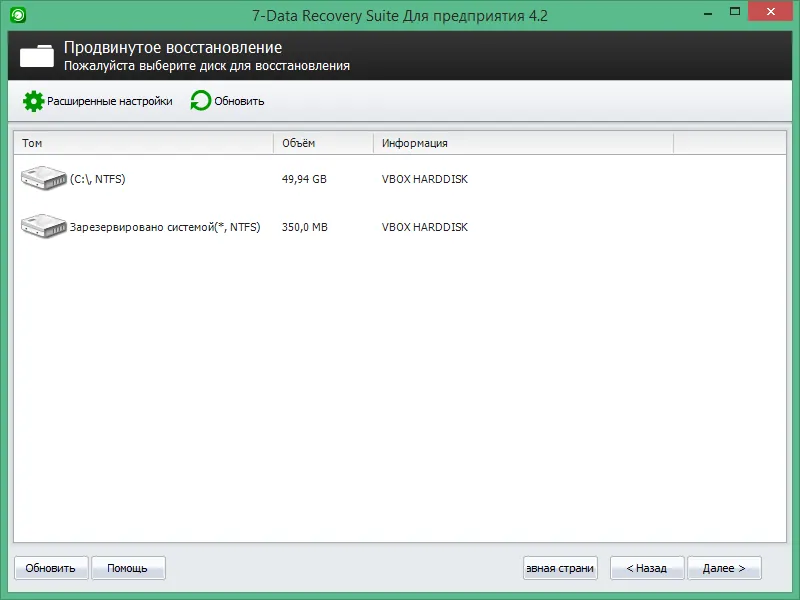
Task: Click the '350,0 MB' size cell
Action: click(305, 227)
